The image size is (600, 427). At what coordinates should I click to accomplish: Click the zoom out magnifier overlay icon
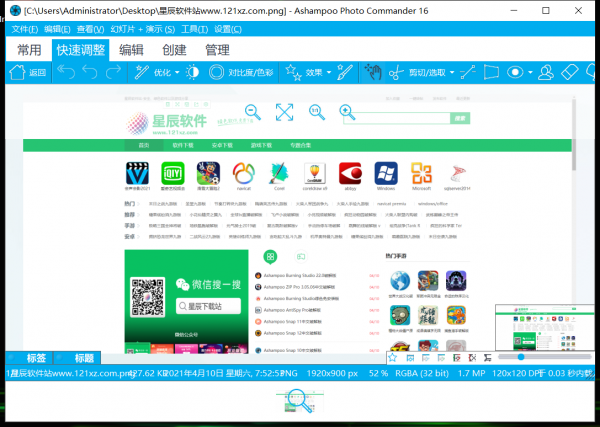(253, 112)
